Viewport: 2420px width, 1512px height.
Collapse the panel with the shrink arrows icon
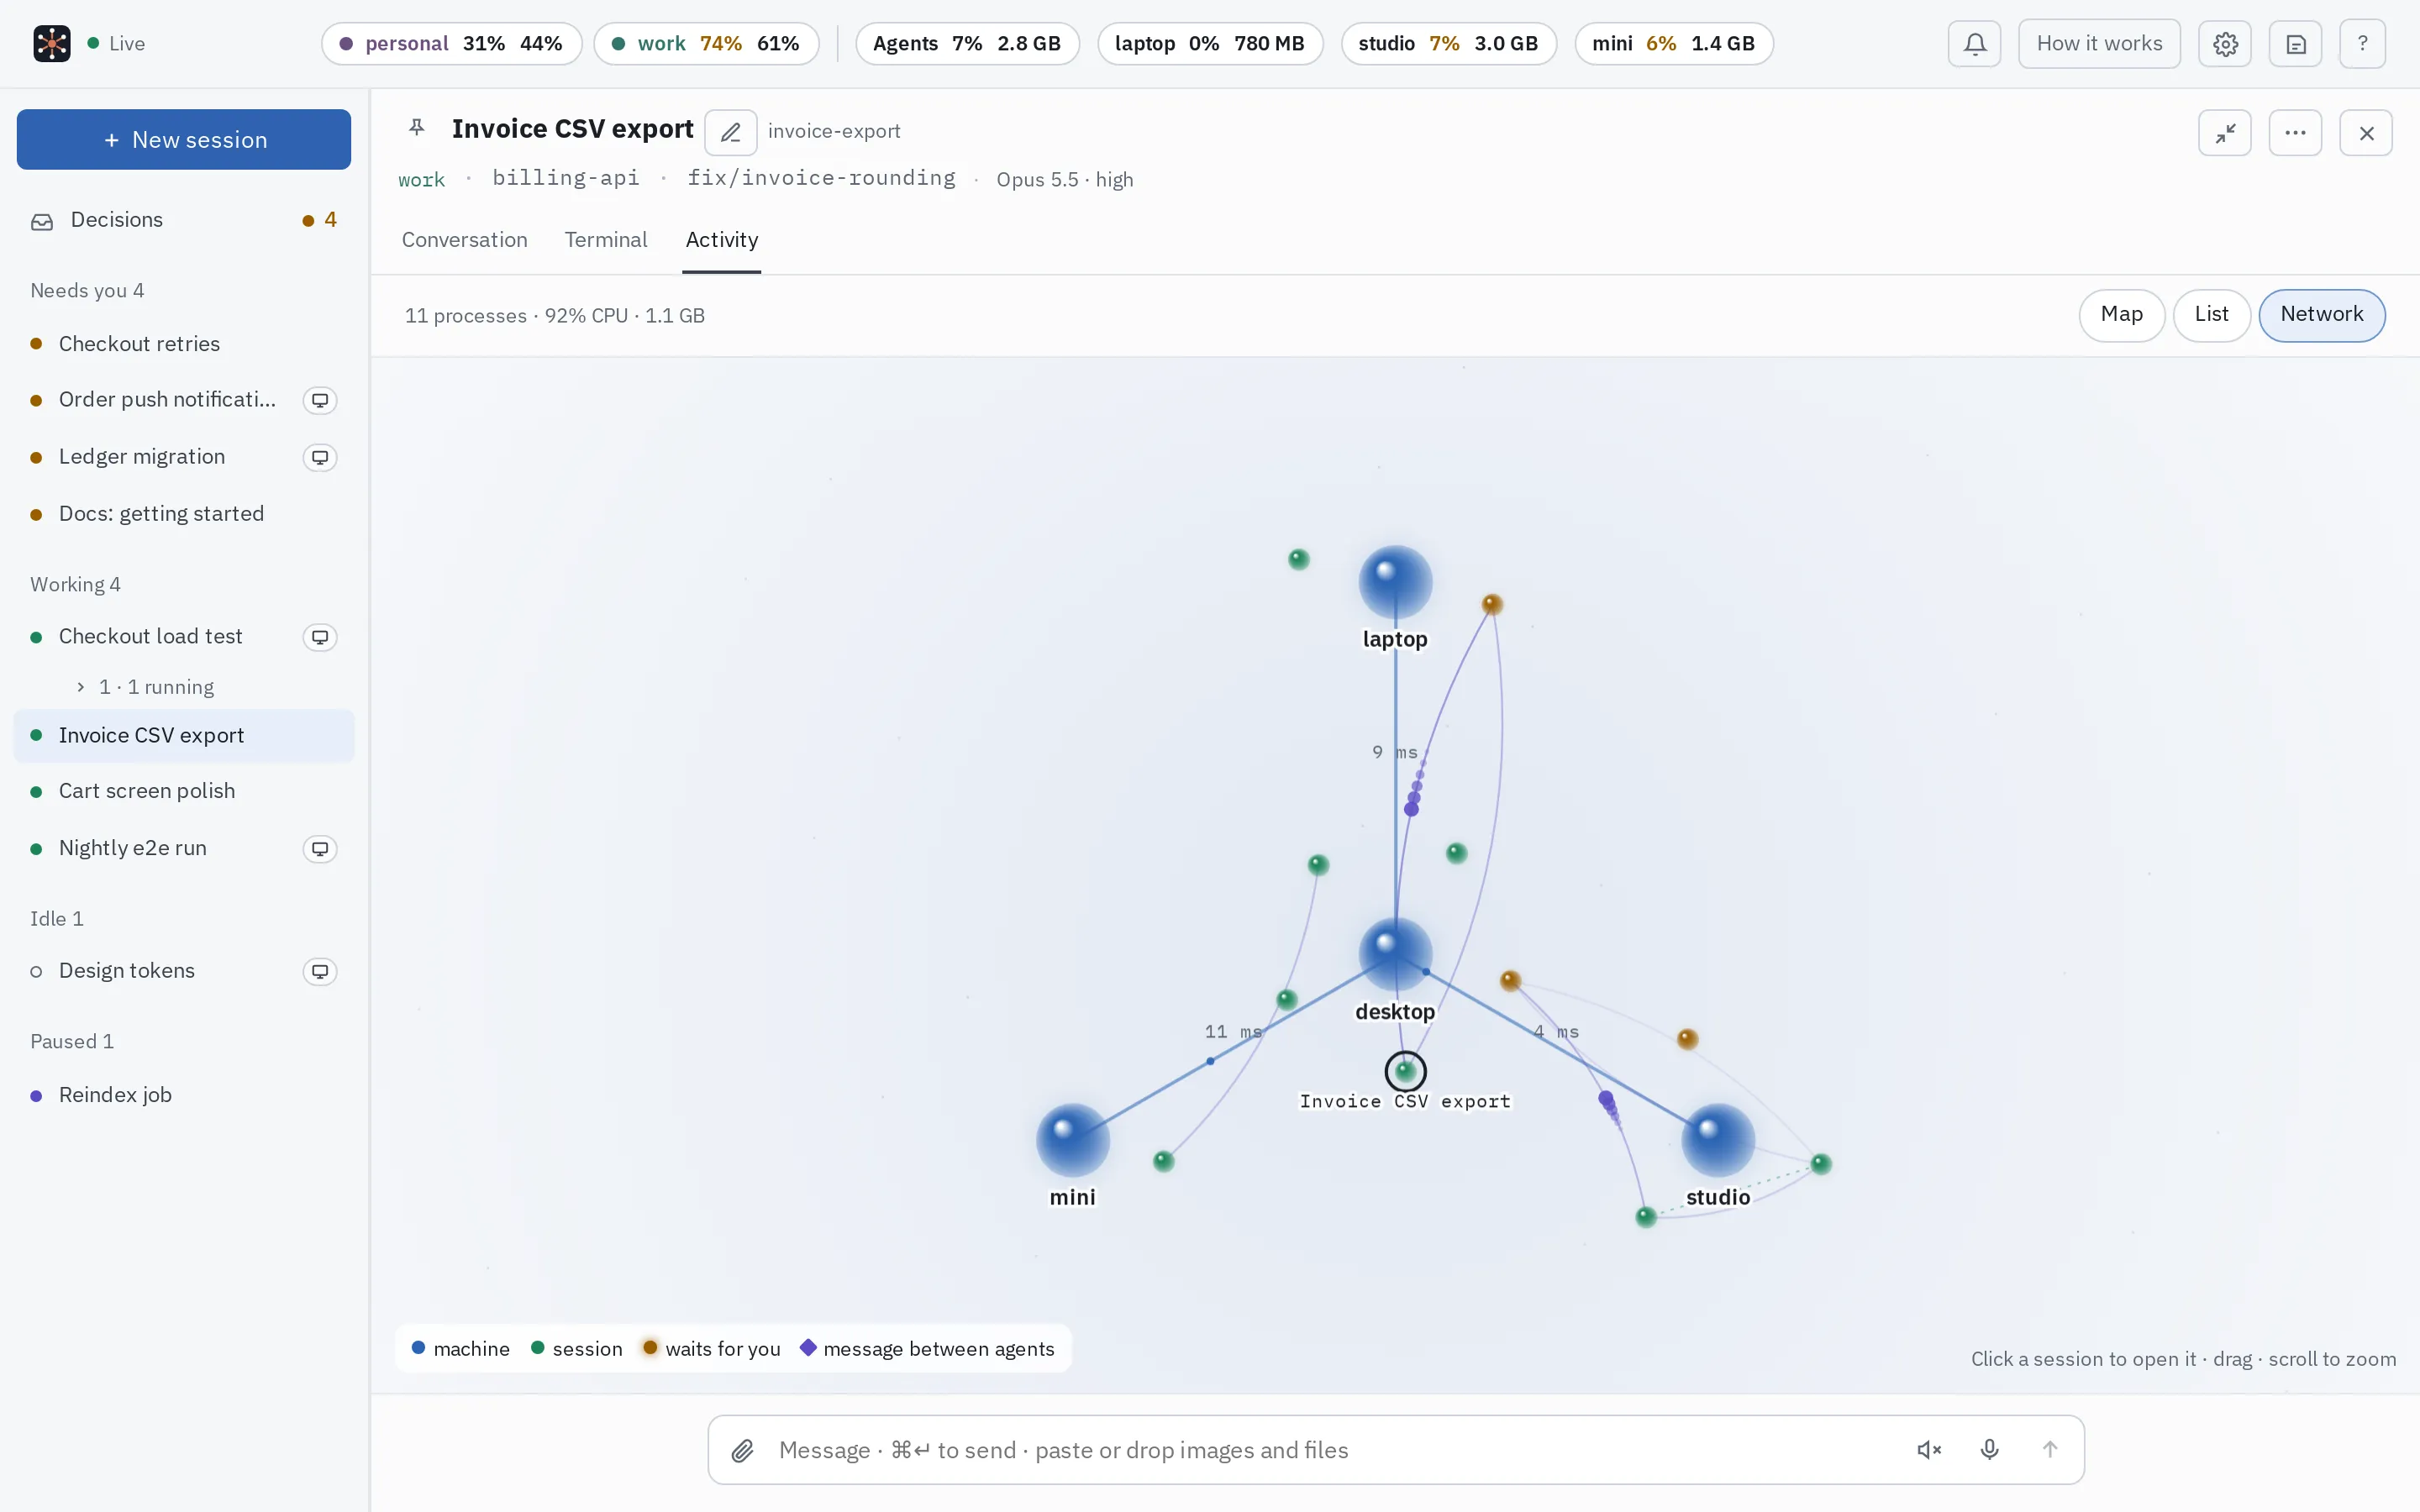click(x=2225, y=133)
